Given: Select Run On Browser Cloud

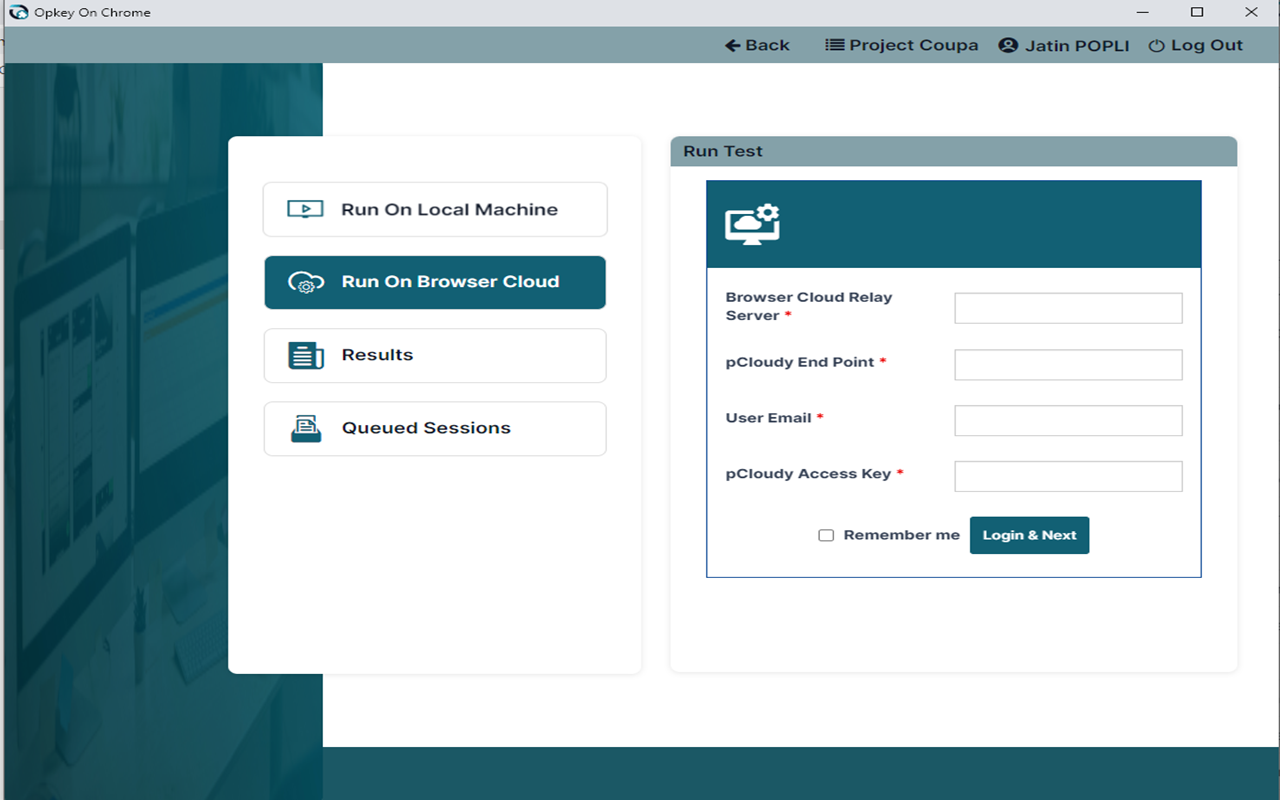Looking at the screenshot, I should click(x=435, y=282).
